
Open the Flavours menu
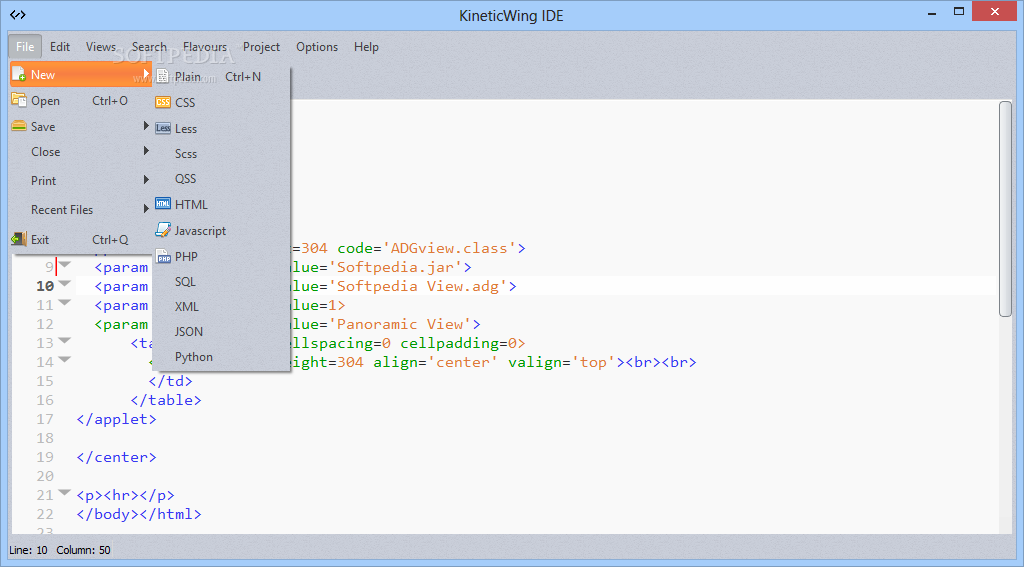point(204,46)
